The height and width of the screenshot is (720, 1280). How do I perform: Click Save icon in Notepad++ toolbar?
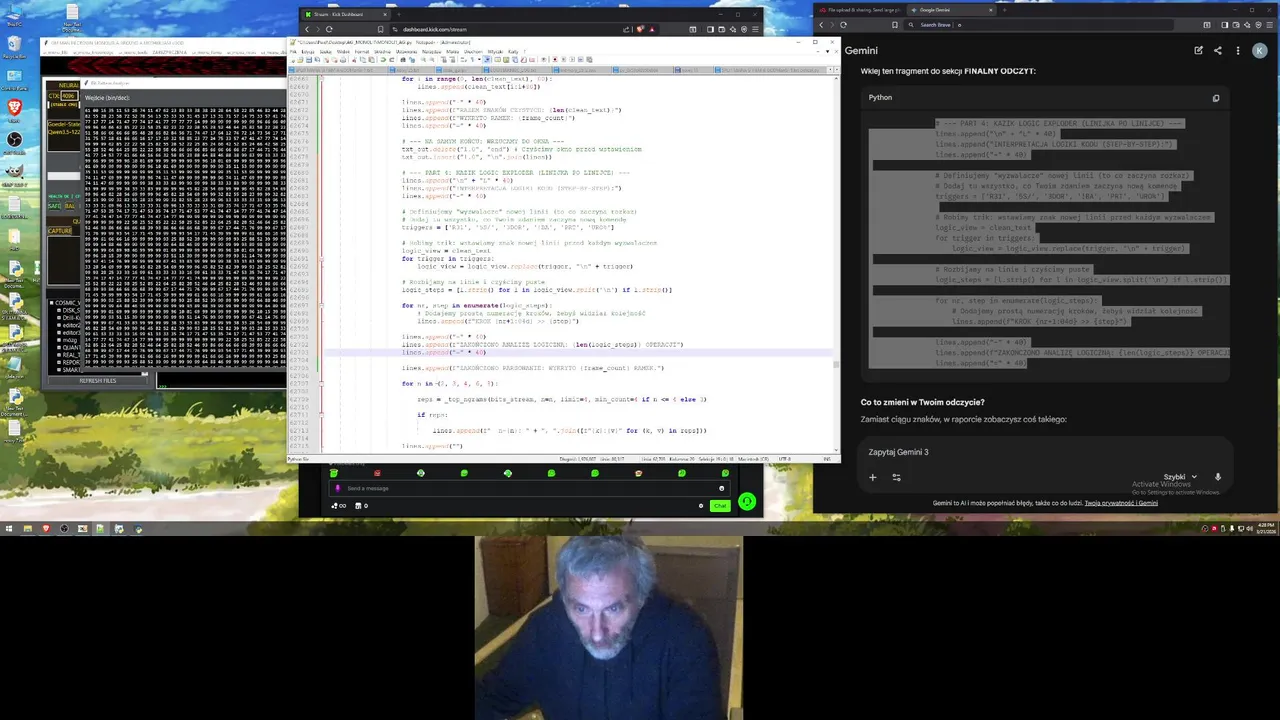(308, 60)
